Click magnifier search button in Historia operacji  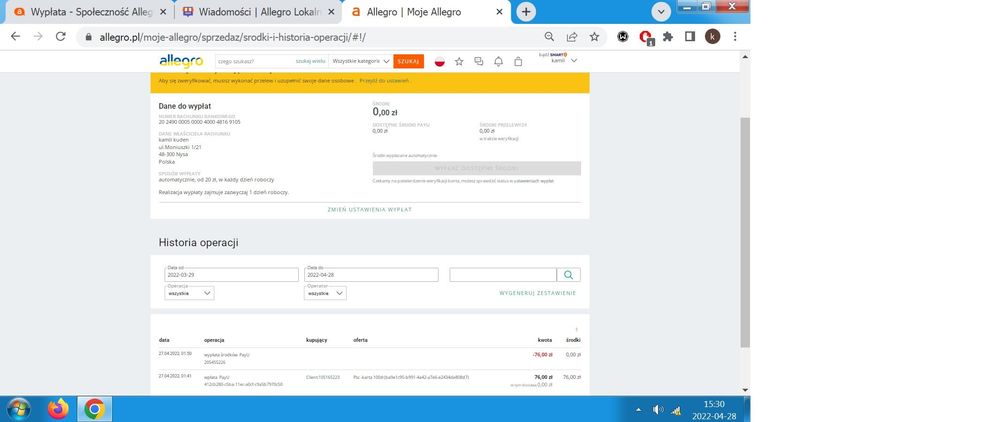coord(568,275)
